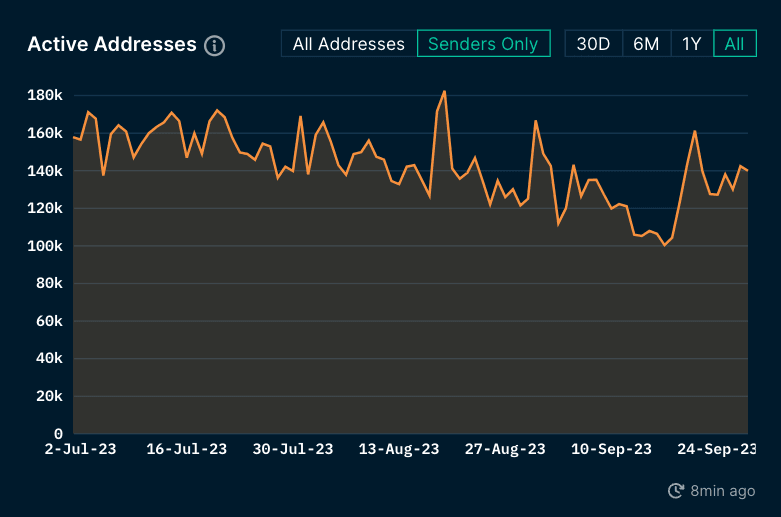The width and height of the screenshot is (781, 517).
Task: Set time range to 1Y
Action: point(692,44)
